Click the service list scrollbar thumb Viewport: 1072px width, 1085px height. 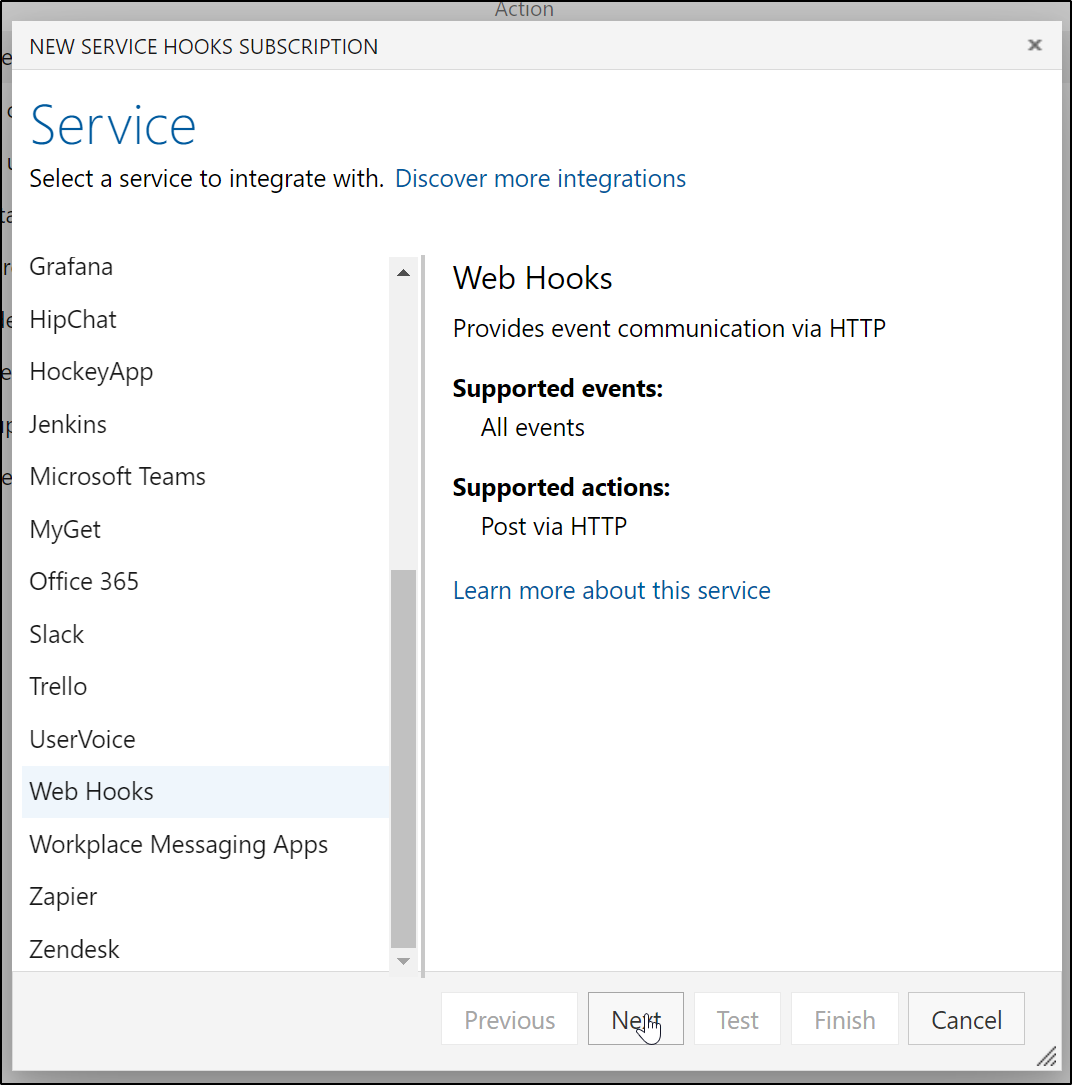pyautogui.click(x=403, y=758)
